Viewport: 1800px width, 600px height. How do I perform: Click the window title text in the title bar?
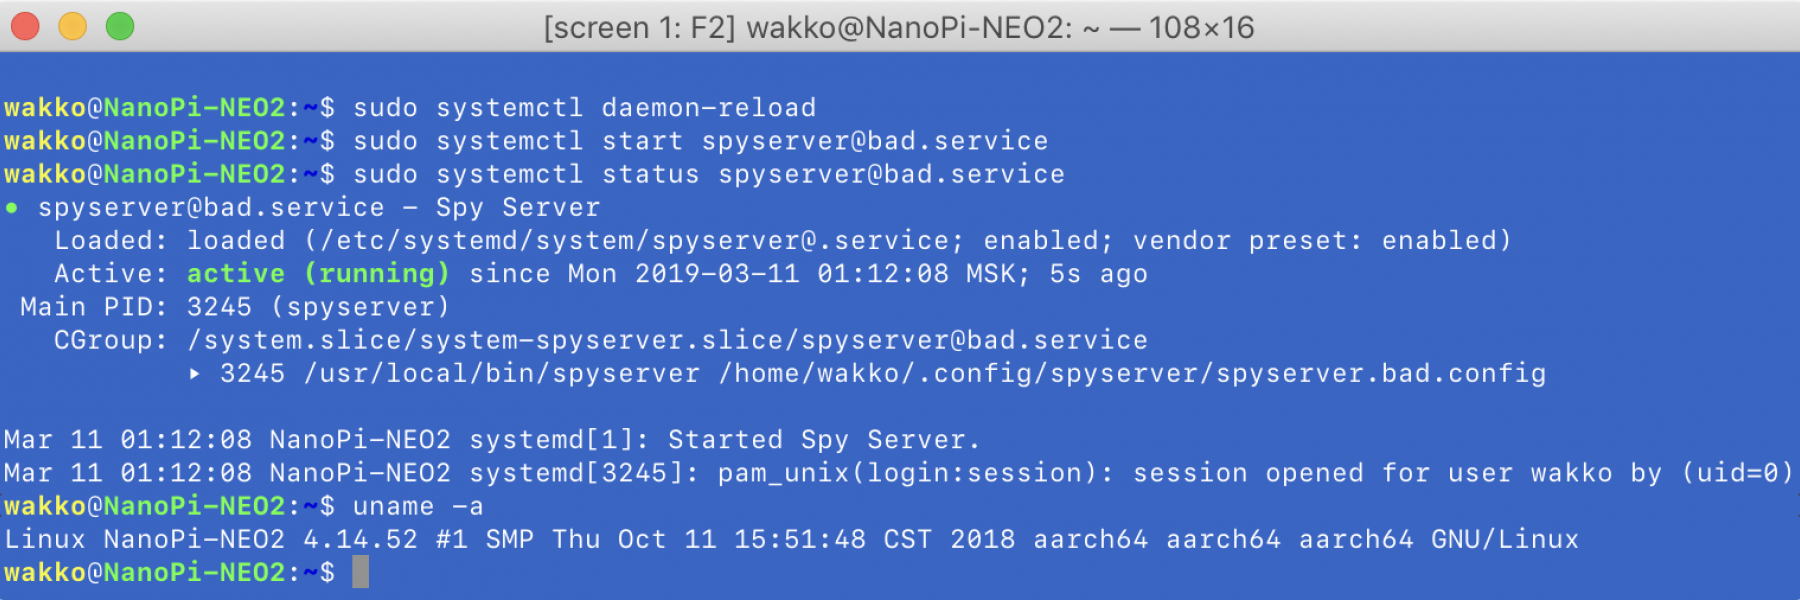click(898, 27)
